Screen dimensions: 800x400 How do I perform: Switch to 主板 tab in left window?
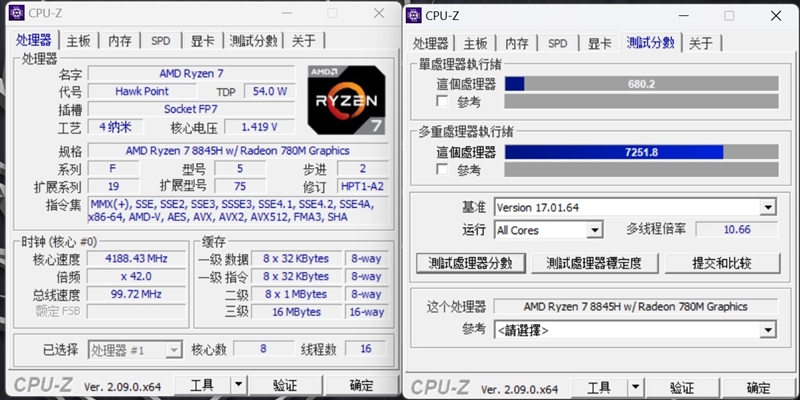coord(79,41)
